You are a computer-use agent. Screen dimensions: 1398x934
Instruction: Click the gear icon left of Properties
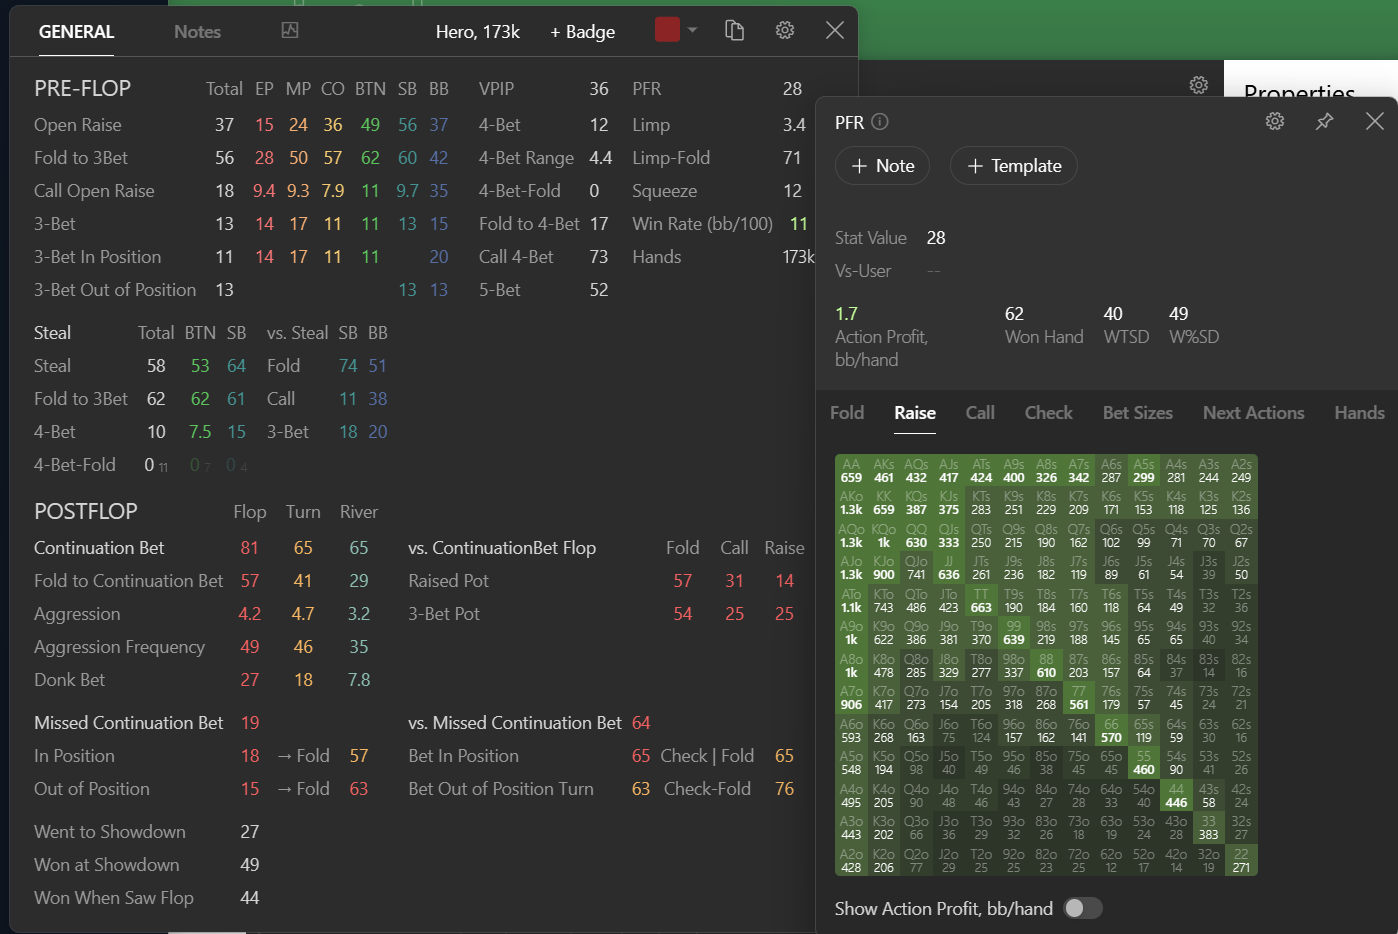(x=1199, y=85)
